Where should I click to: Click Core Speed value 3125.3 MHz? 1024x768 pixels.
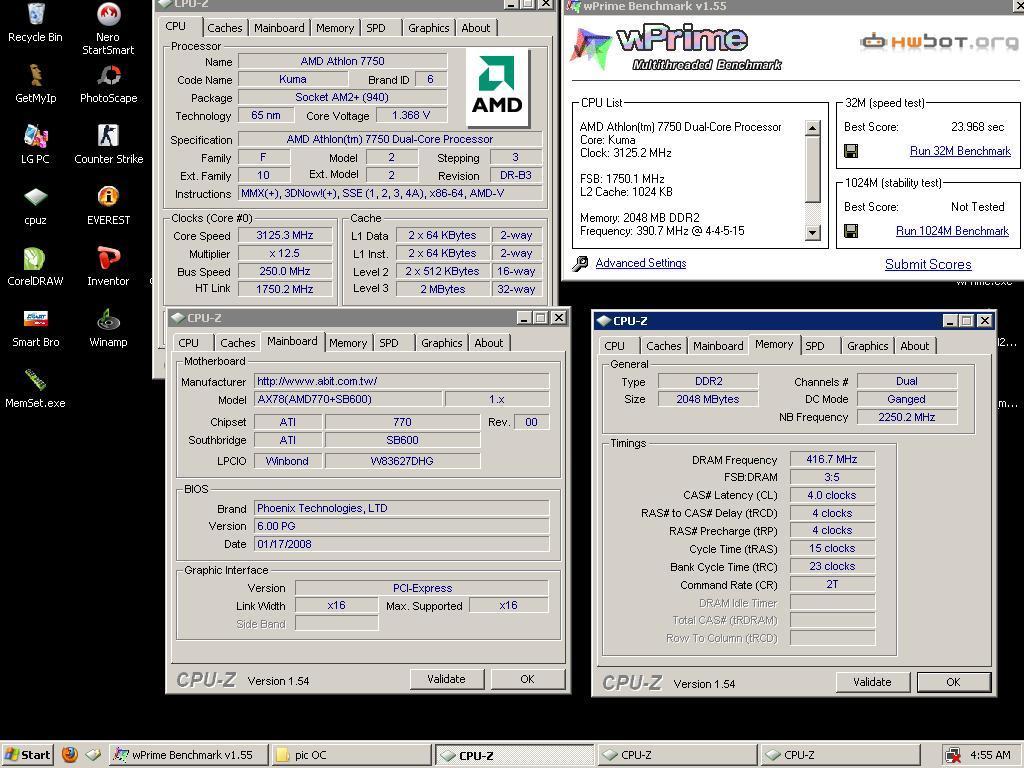click(x=285, y=235)
